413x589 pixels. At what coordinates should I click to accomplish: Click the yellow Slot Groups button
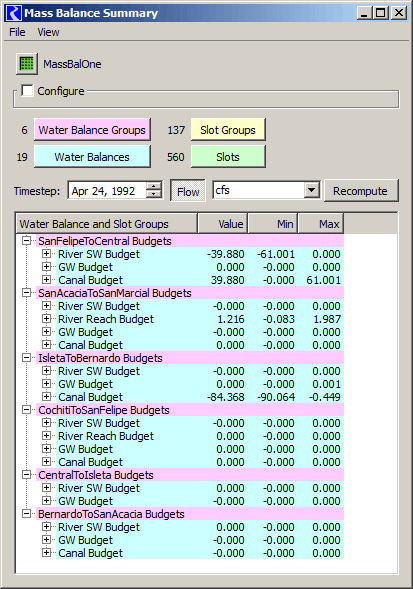pos(228,130)
